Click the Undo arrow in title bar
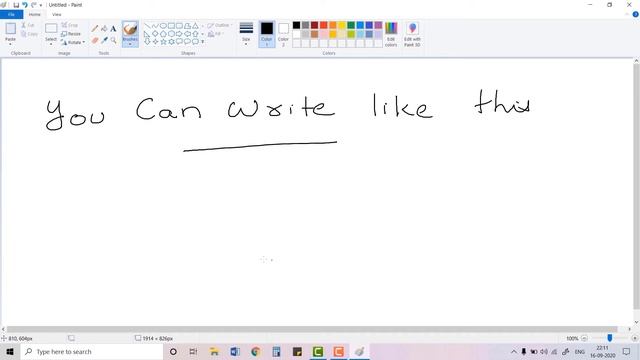640x360 pixels. (24, 5)
